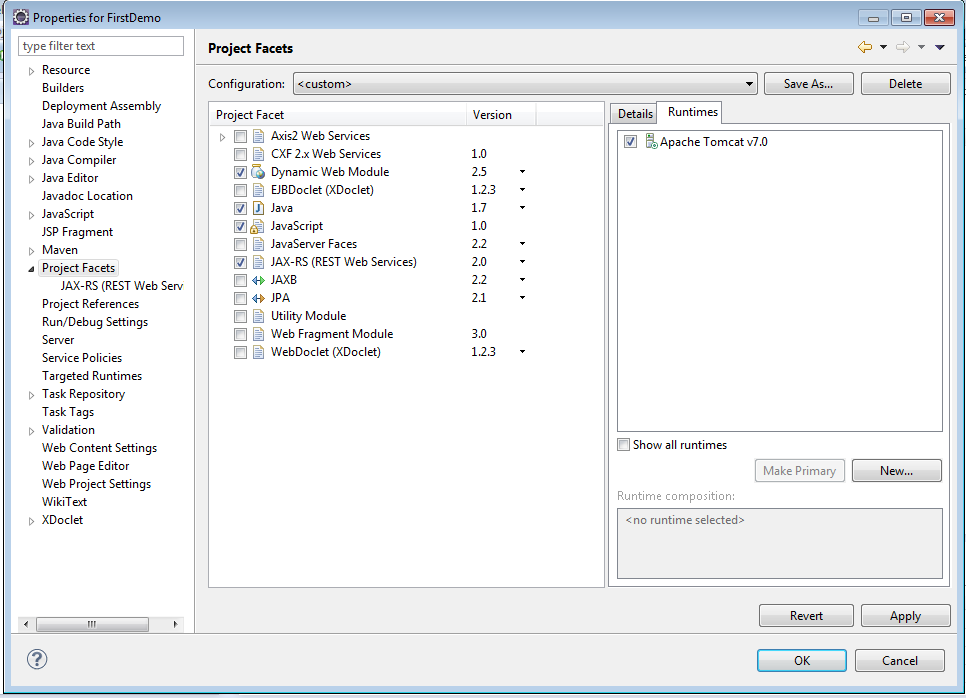The image size is (970, 698).
Task: Open the Java version dropdown
Action: (x=520, y=207)
